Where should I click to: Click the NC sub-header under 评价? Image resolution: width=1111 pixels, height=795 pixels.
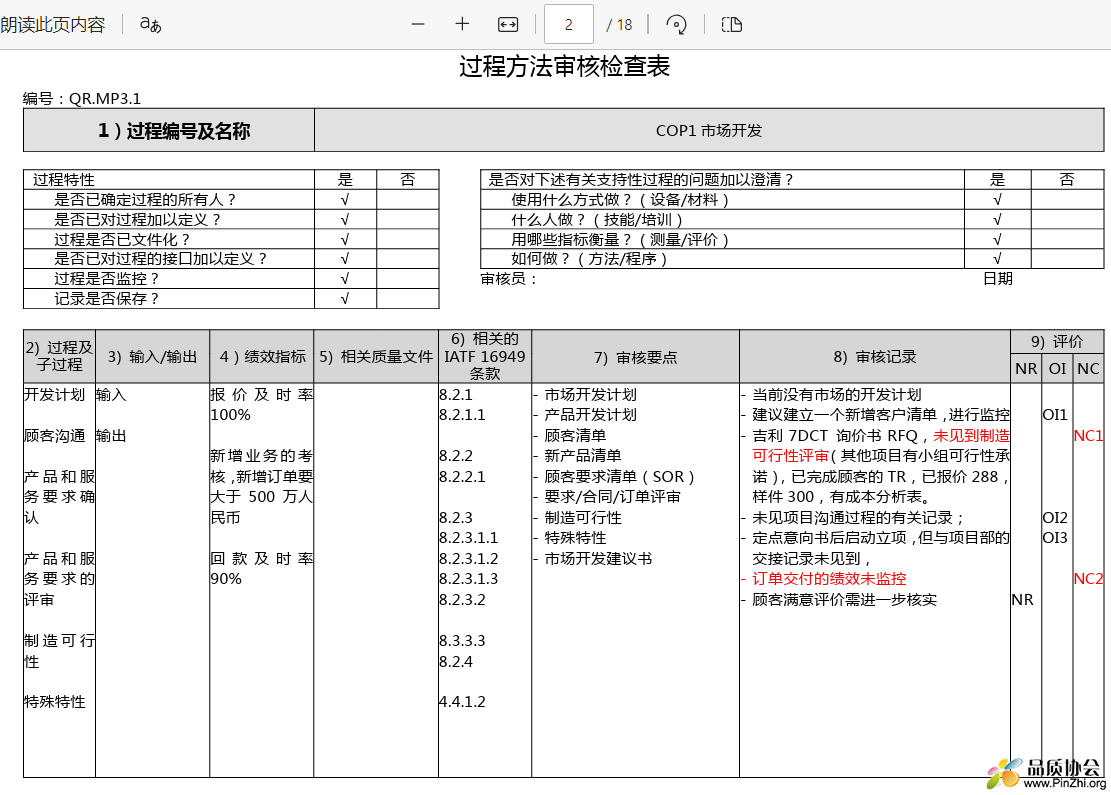click(1088, 368)
